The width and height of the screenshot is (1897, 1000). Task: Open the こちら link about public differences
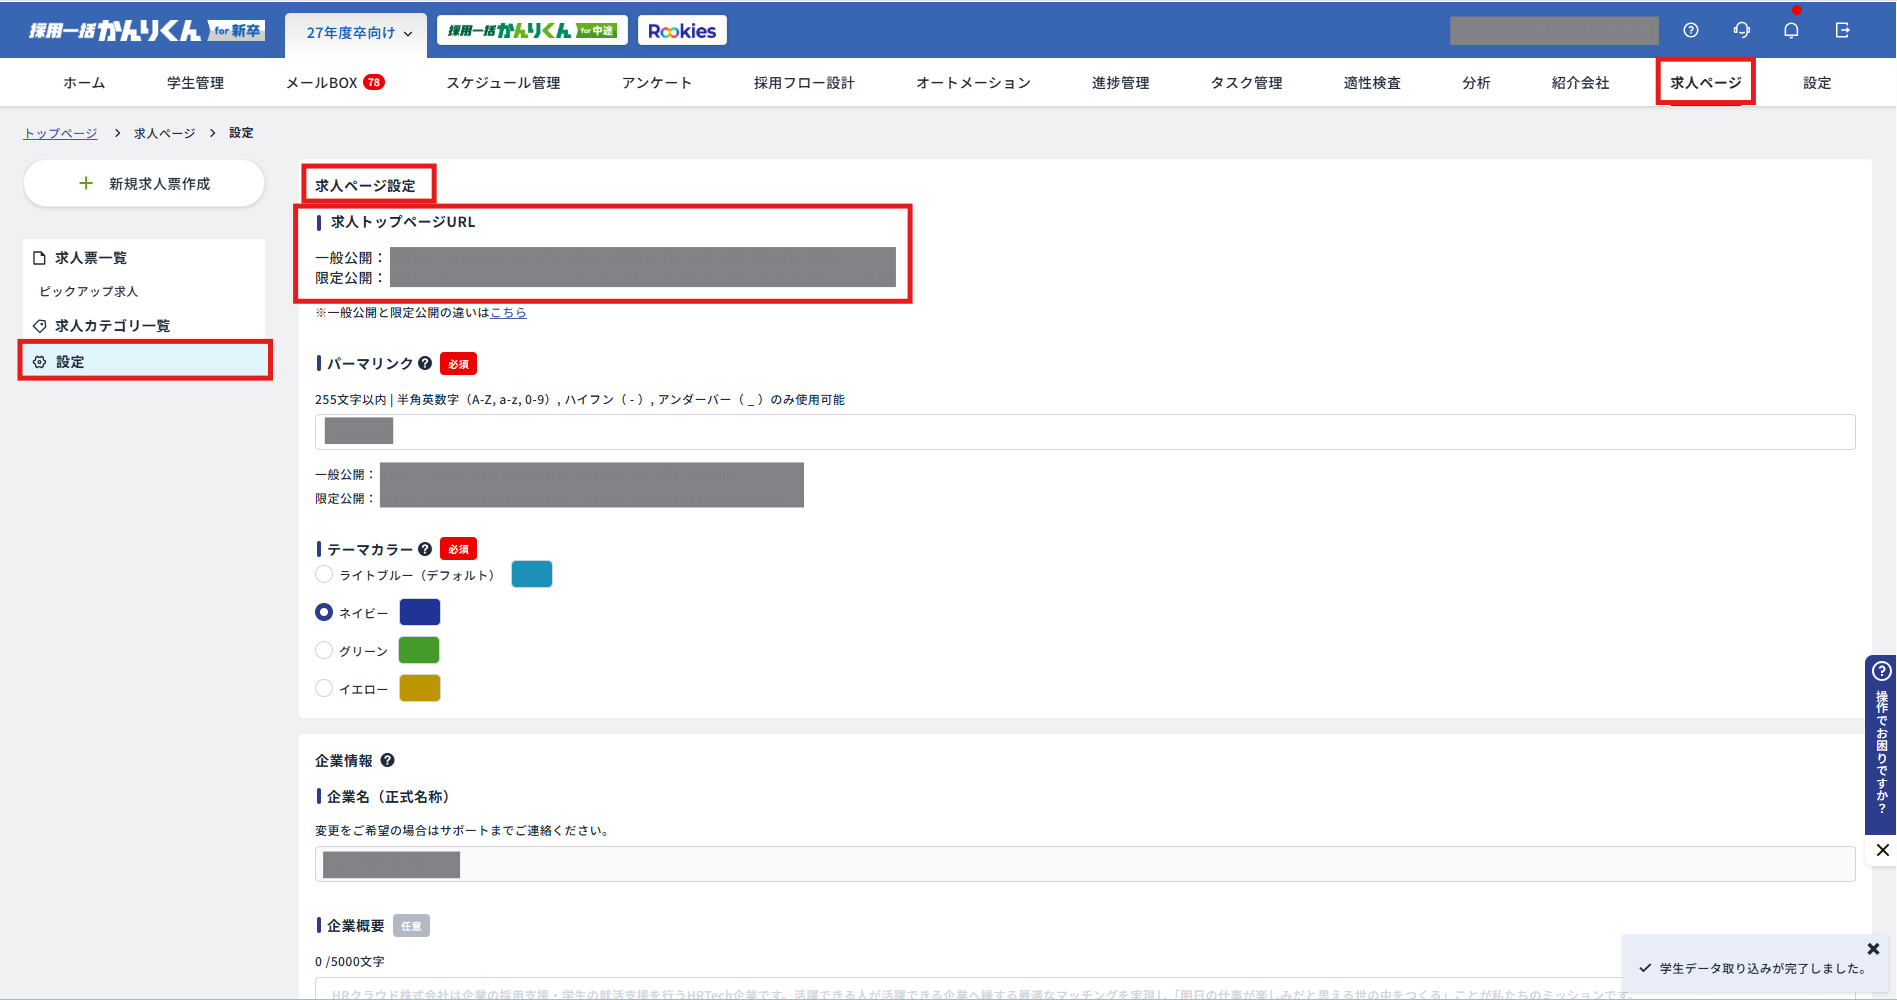click(x=508, y=313)
